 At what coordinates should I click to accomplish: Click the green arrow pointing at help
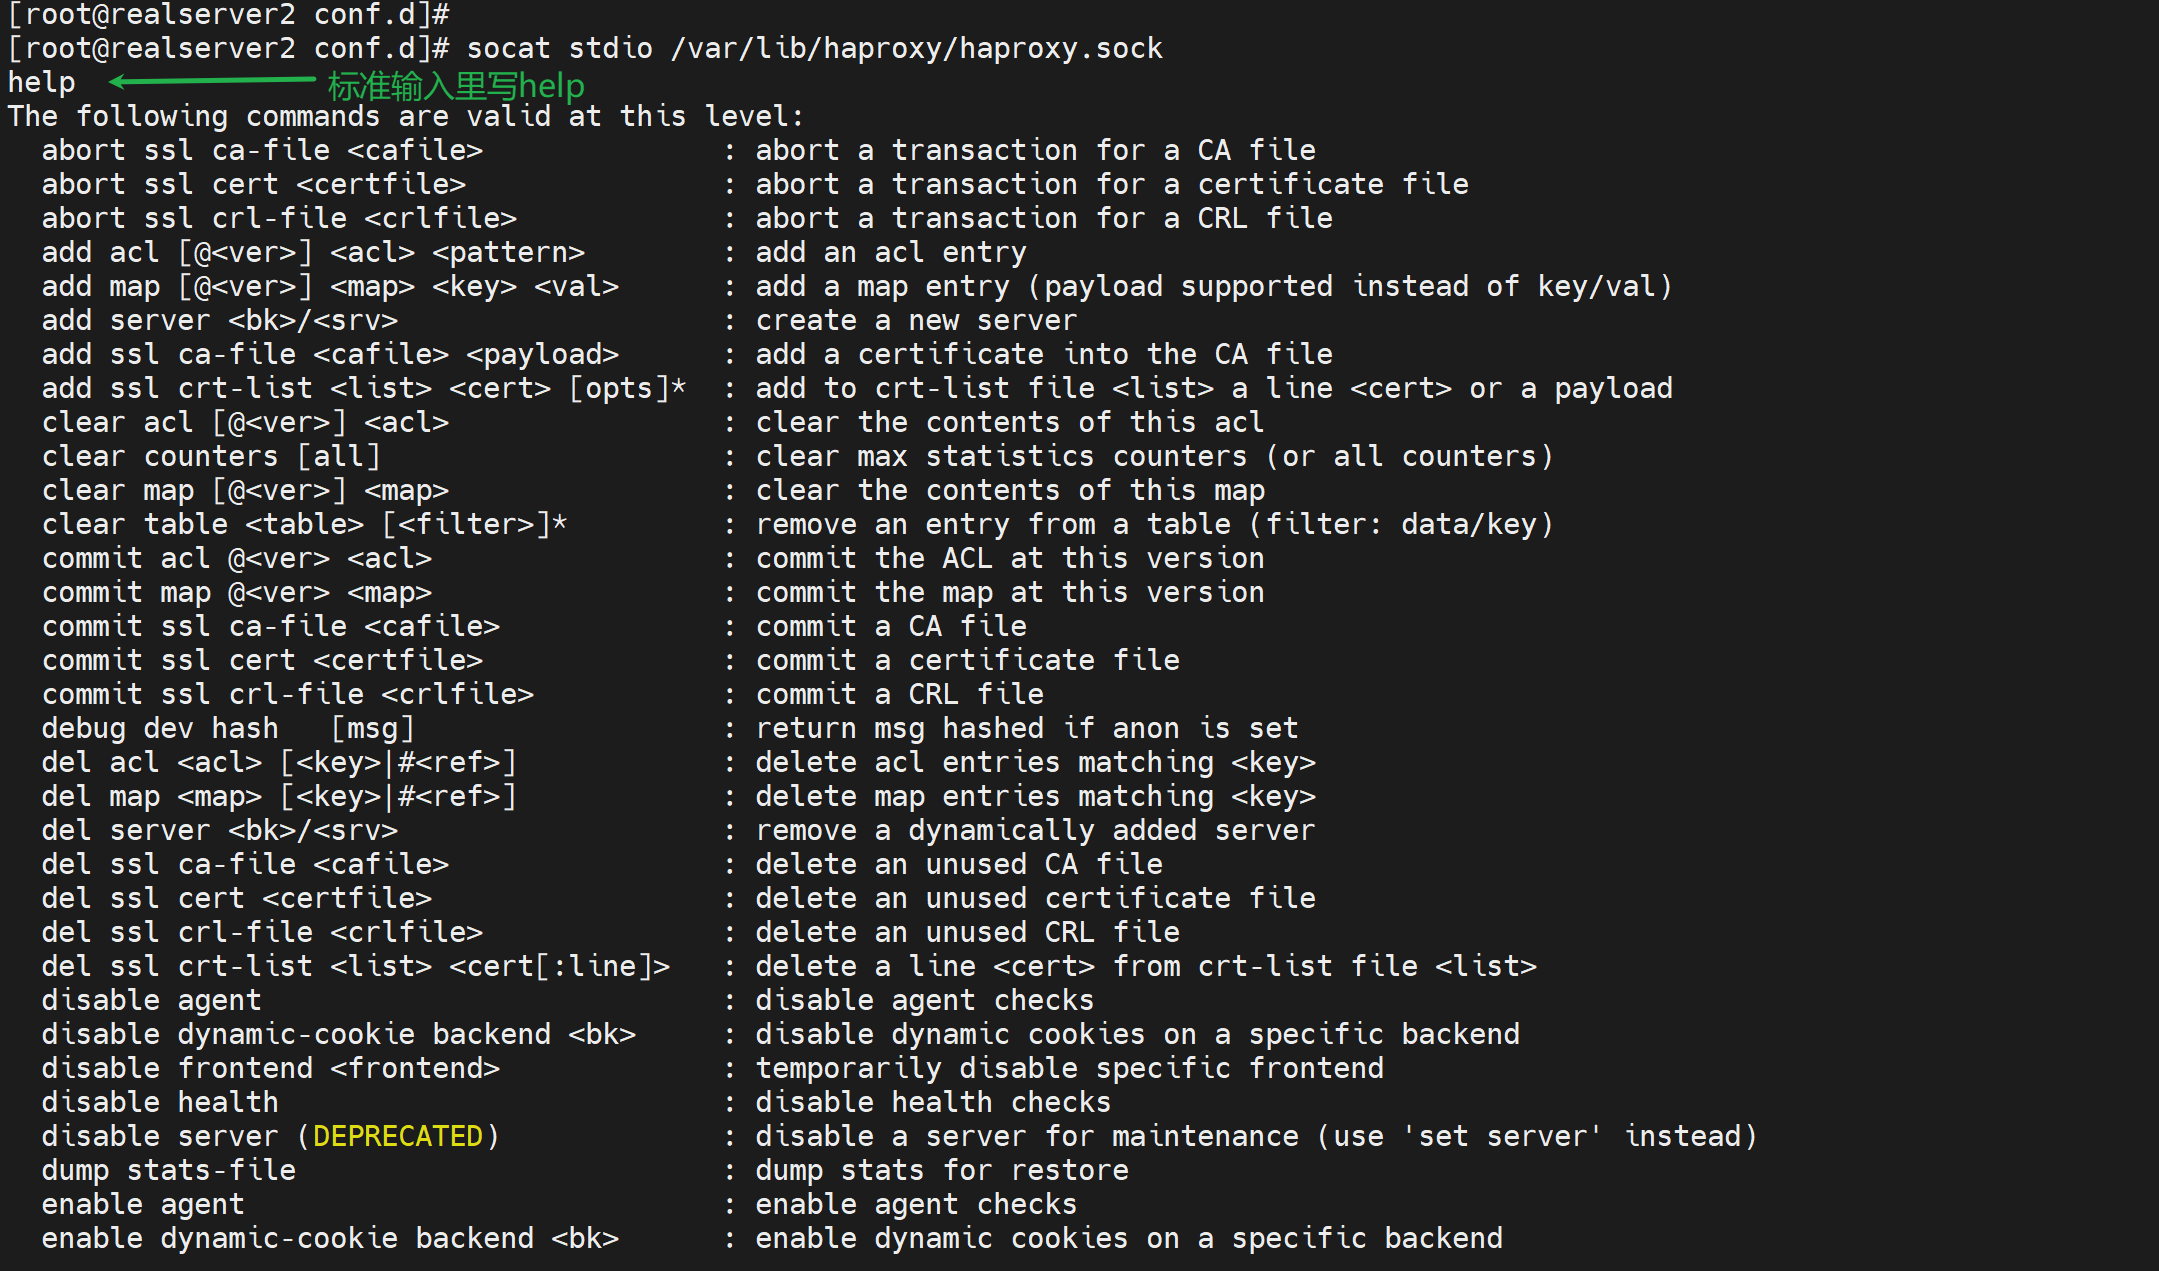212,81
